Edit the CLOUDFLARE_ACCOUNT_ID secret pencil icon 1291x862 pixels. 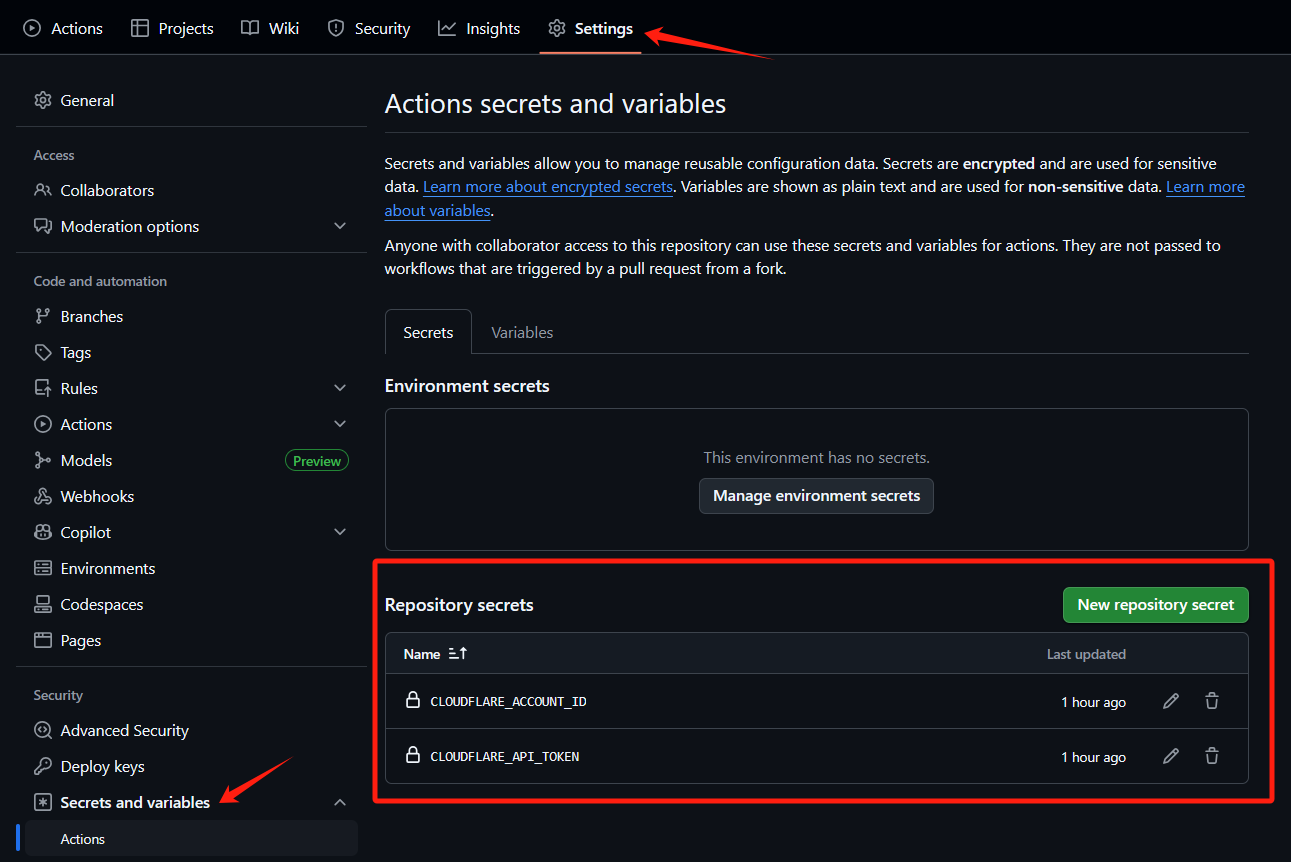click(x=1171, y=701)
